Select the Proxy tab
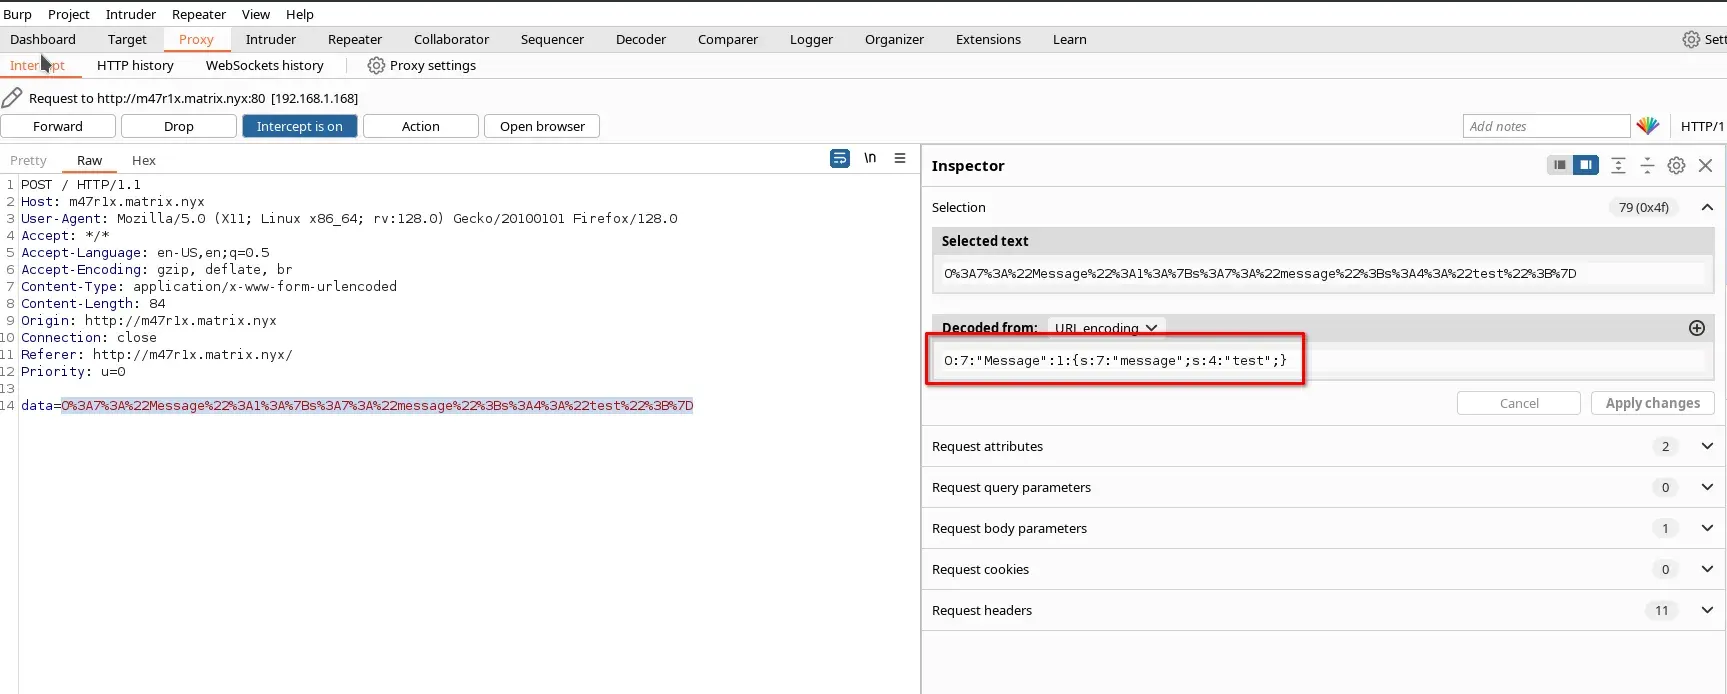Screen dimensions: 1727x694 pos(196,39)
